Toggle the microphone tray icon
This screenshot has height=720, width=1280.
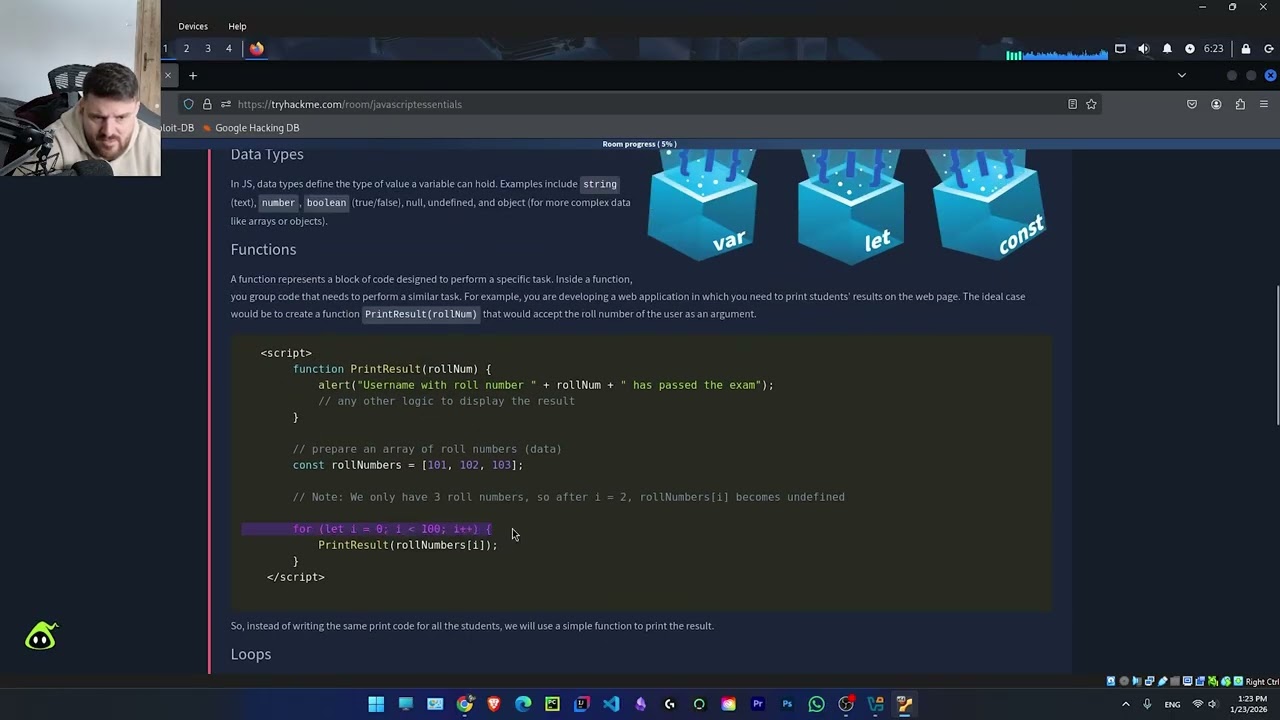coord(1147,704)
